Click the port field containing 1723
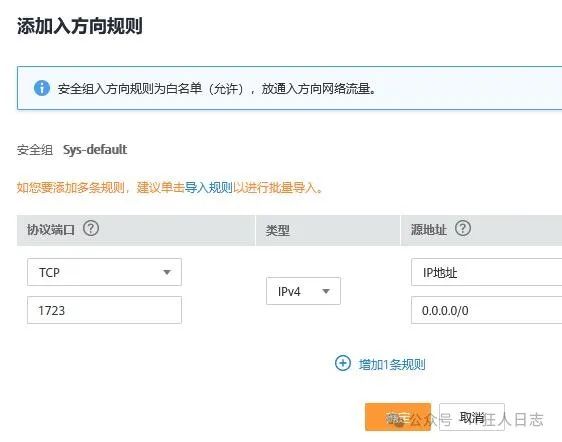 click(104, 310)
